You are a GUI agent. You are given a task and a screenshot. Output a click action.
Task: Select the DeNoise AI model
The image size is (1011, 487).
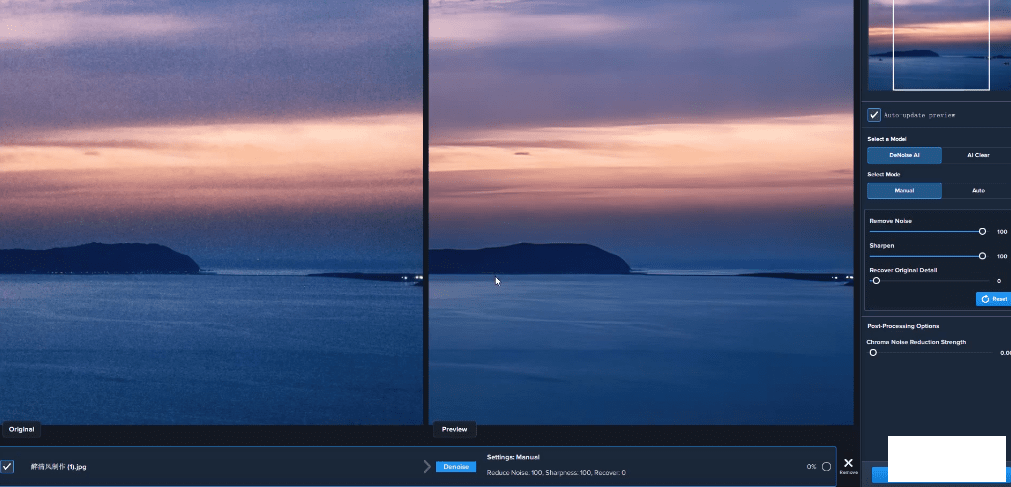tap(904, 155)
